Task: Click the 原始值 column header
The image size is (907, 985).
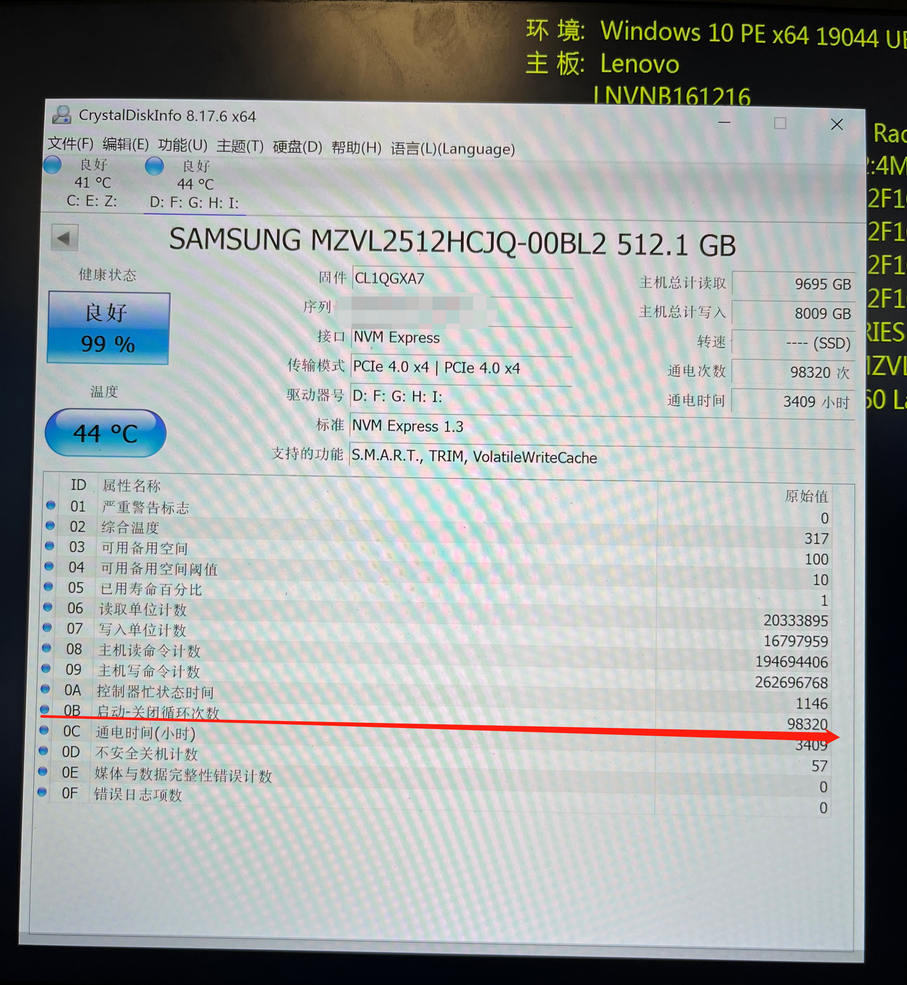Action: 807,496
